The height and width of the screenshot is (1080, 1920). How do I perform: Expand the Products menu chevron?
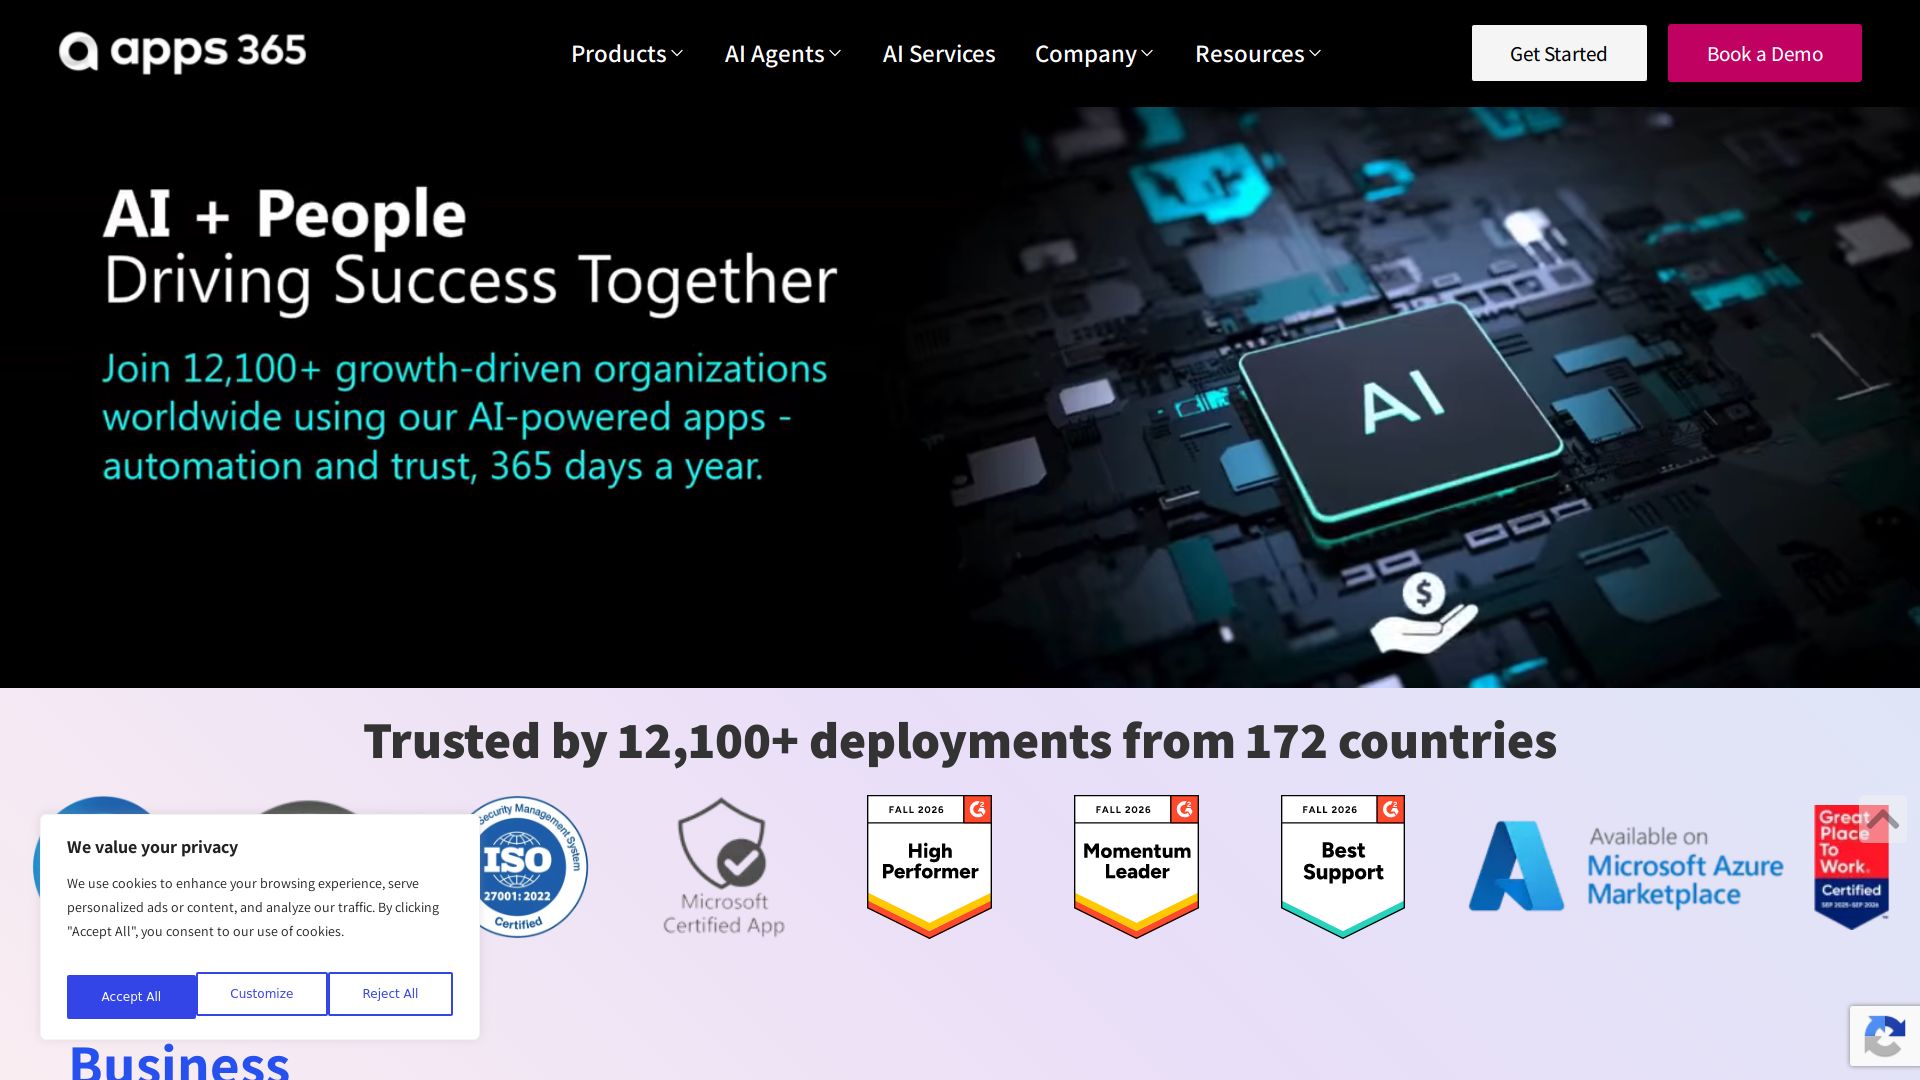click(677, 54)
